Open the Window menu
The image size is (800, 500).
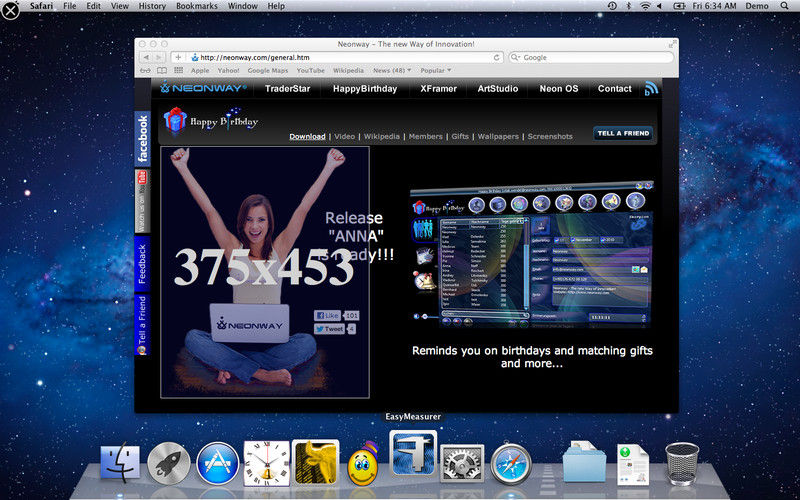(242, 6)
